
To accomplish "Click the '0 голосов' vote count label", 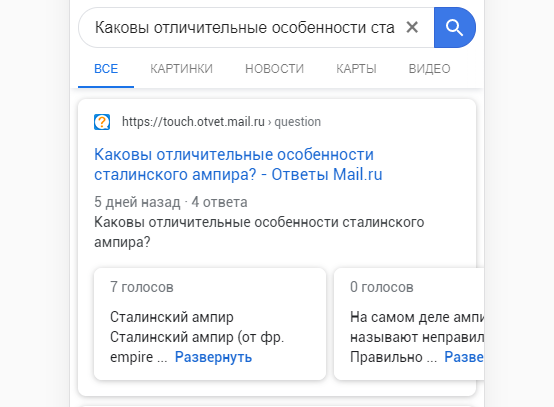I will click(382, 287).
